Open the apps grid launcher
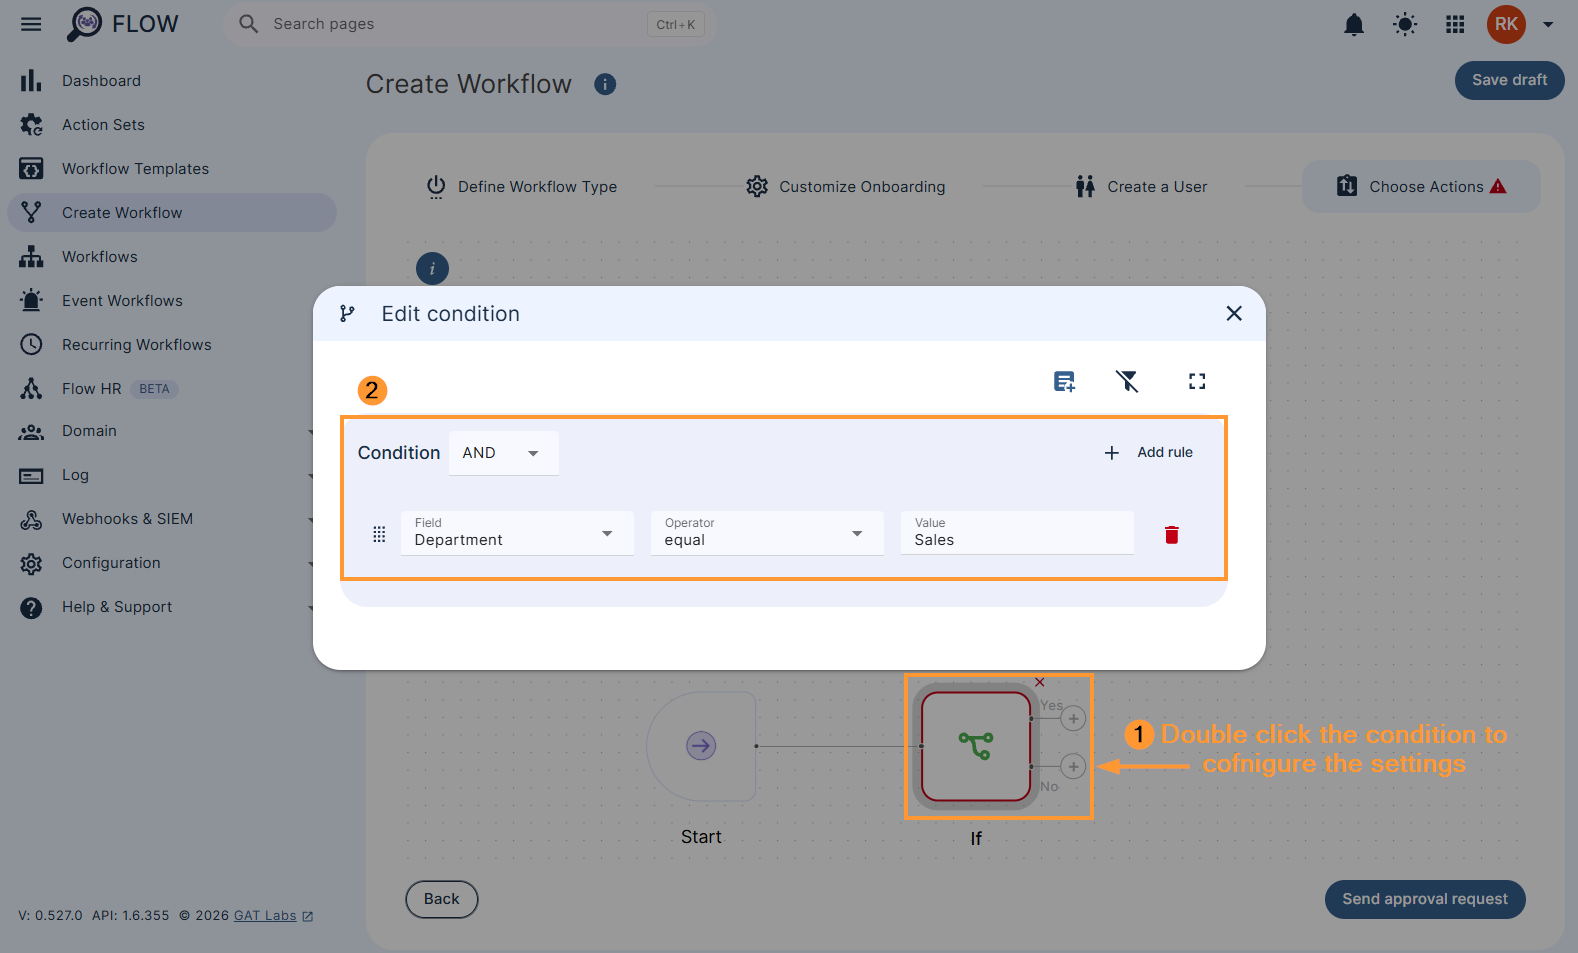The height and width of the screenshot is (953, 1578). (x=1455, y=24)
